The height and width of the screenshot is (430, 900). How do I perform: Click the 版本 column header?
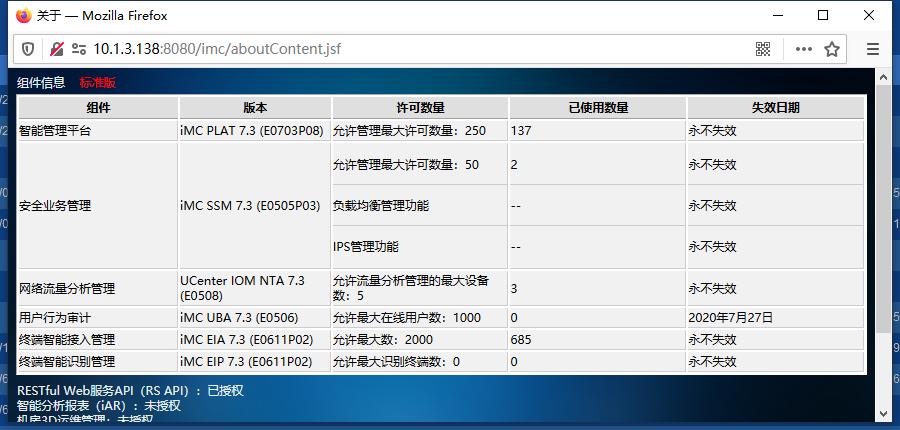click(255, 107)
